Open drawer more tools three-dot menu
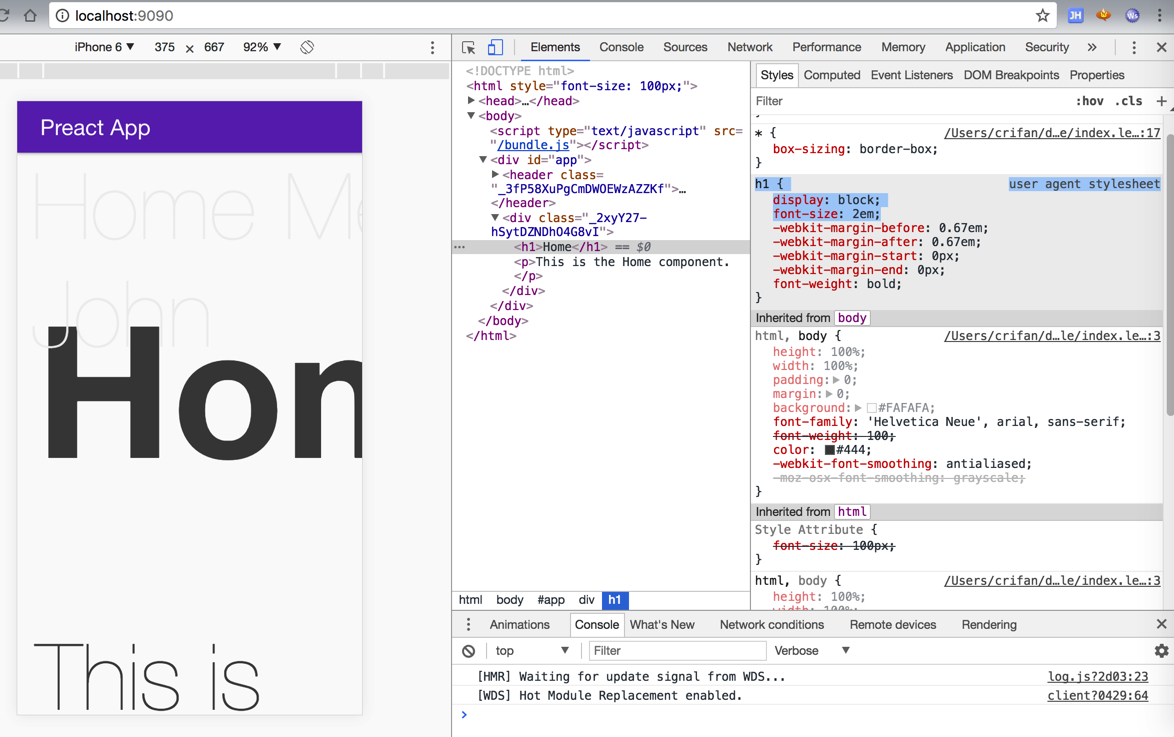This screenshot has width=1174, height=737. pyautogui.click(x=469, y=625)
